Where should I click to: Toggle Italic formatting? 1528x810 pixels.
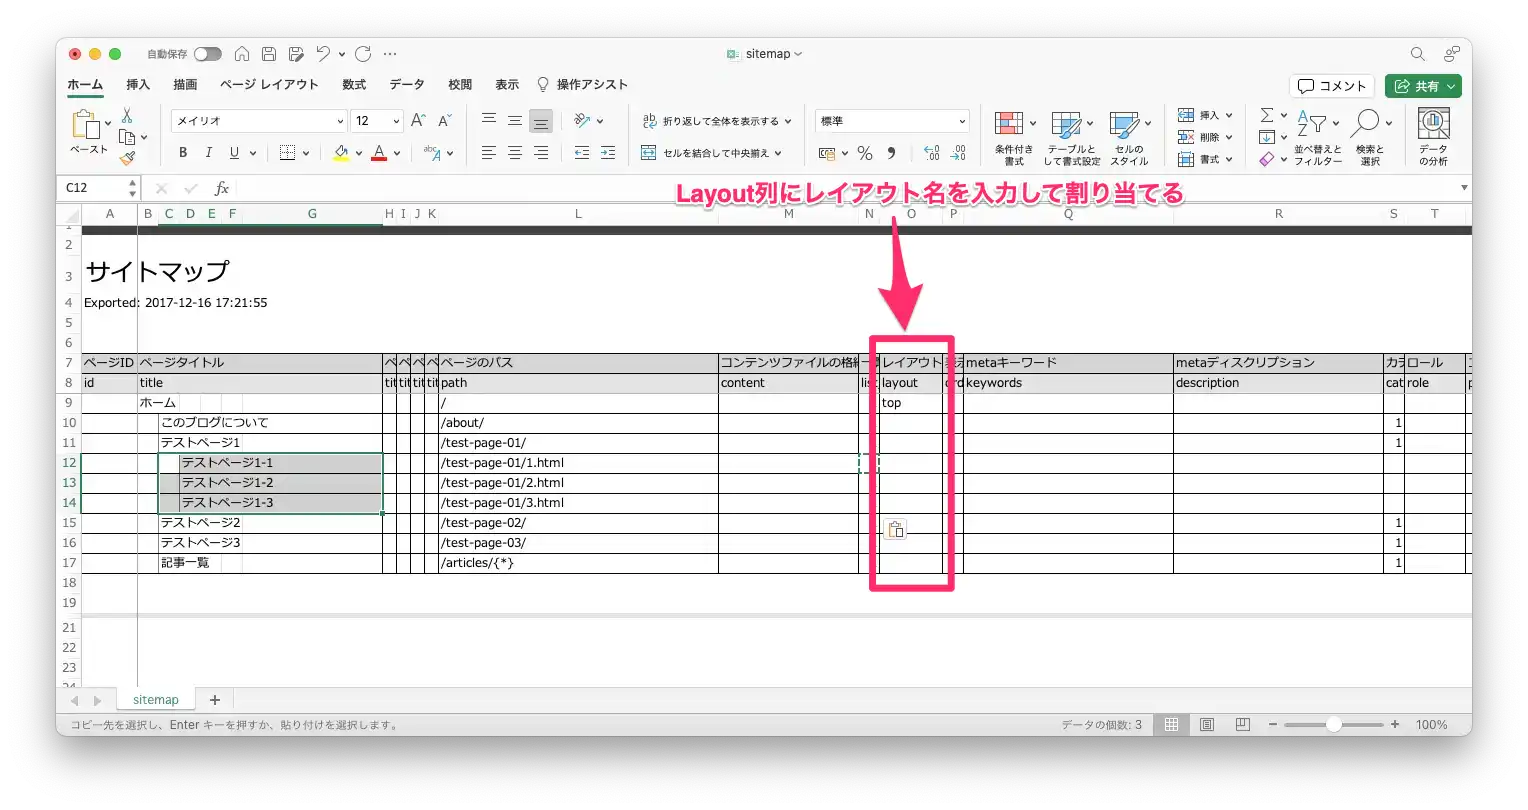(208, 153)
